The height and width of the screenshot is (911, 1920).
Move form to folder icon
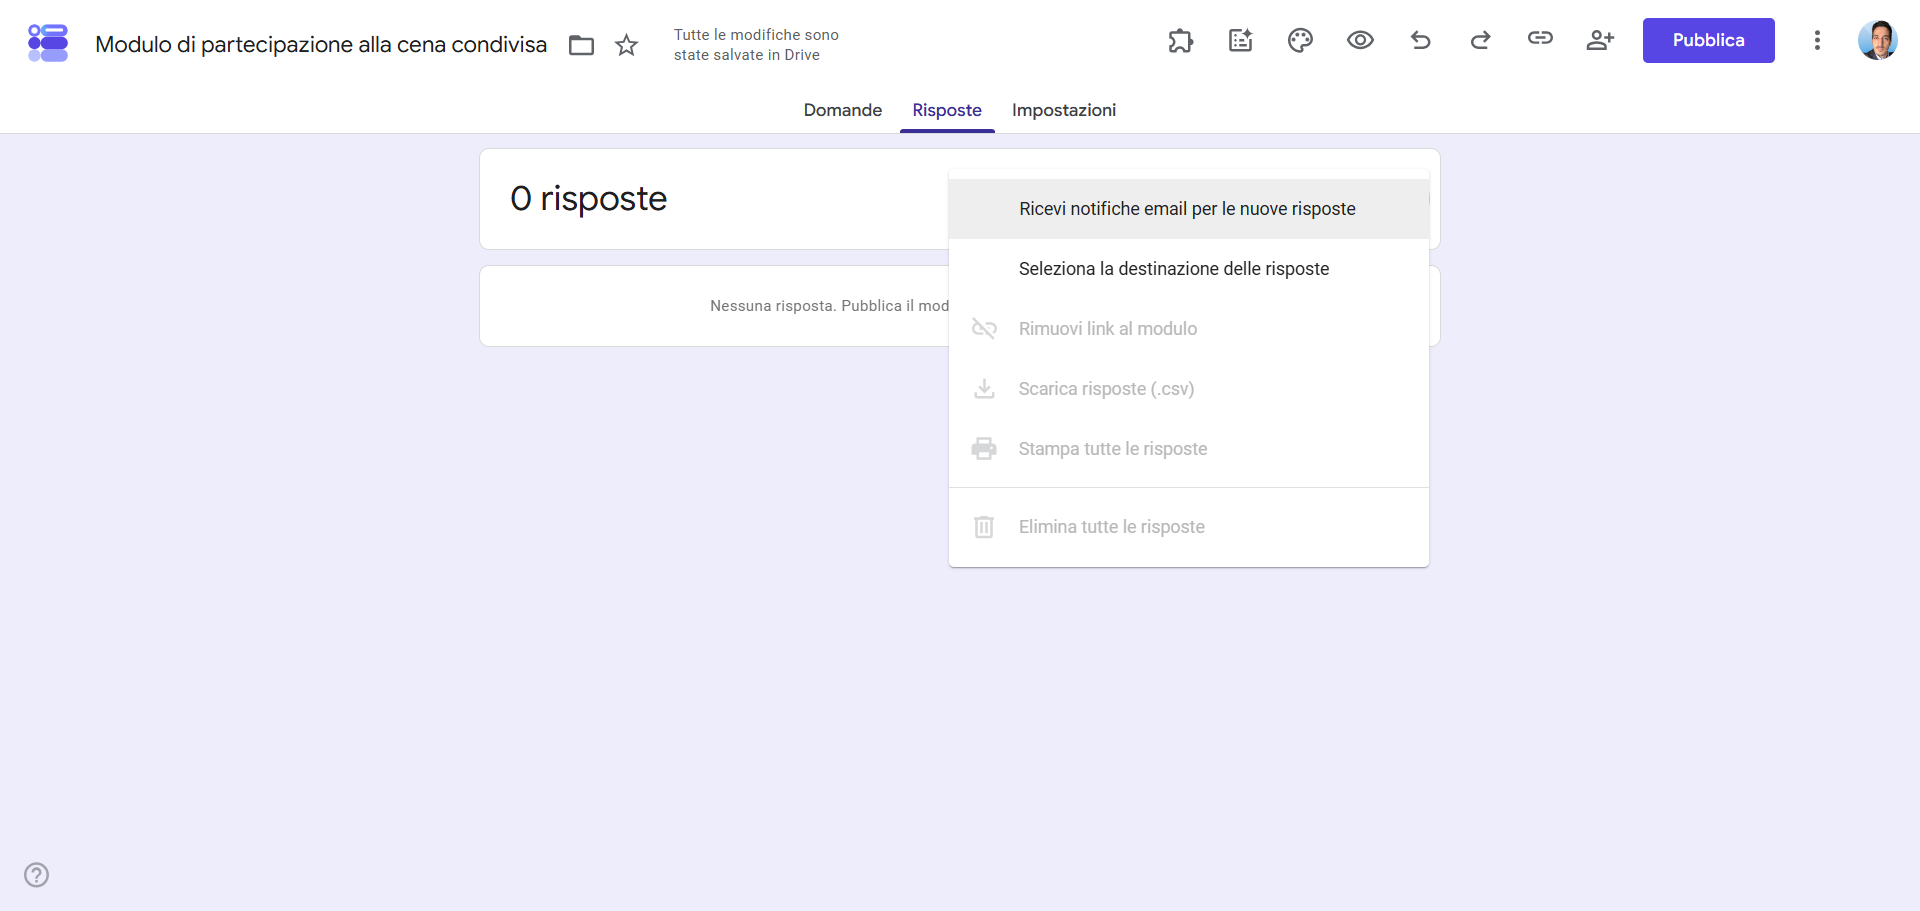(581, 45)
